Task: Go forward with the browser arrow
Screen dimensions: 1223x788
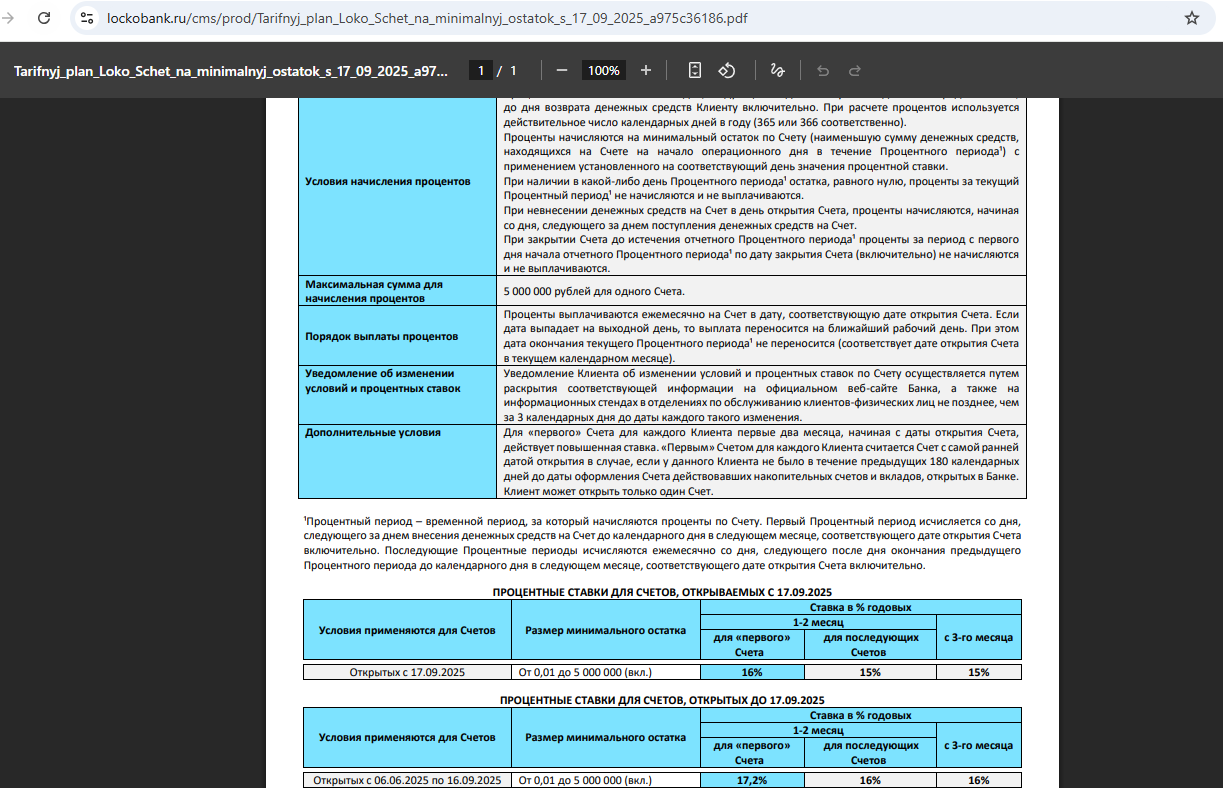Action: coord(9,18)
